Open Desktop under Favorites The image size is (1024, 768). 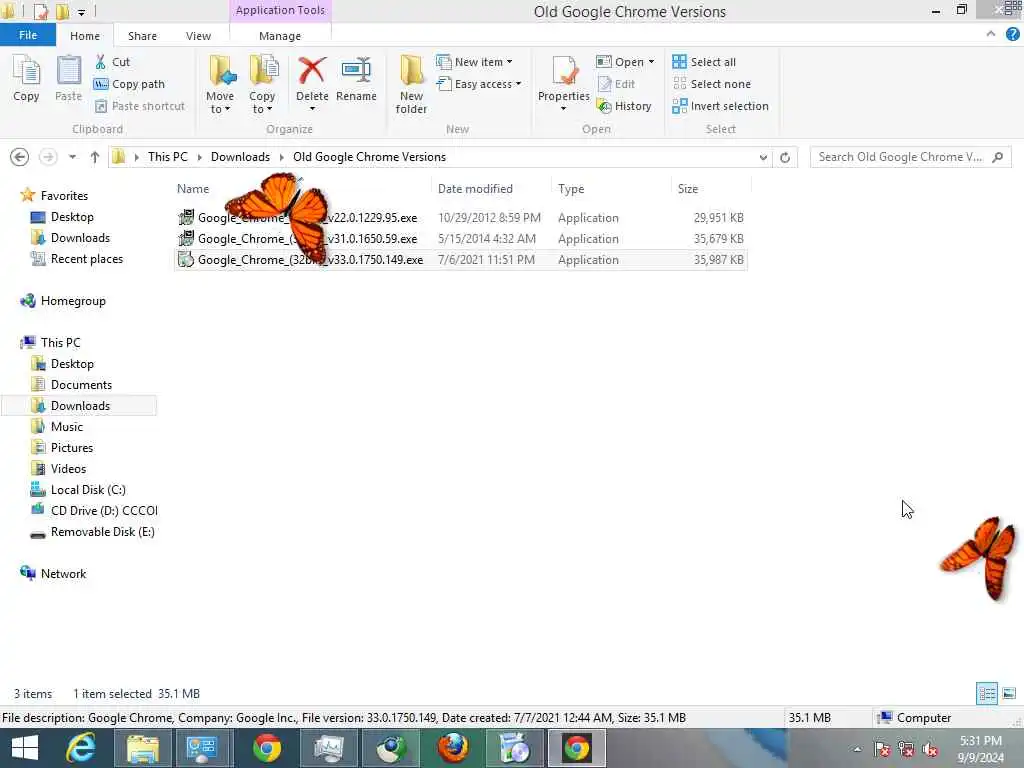(x=63, y=217)
